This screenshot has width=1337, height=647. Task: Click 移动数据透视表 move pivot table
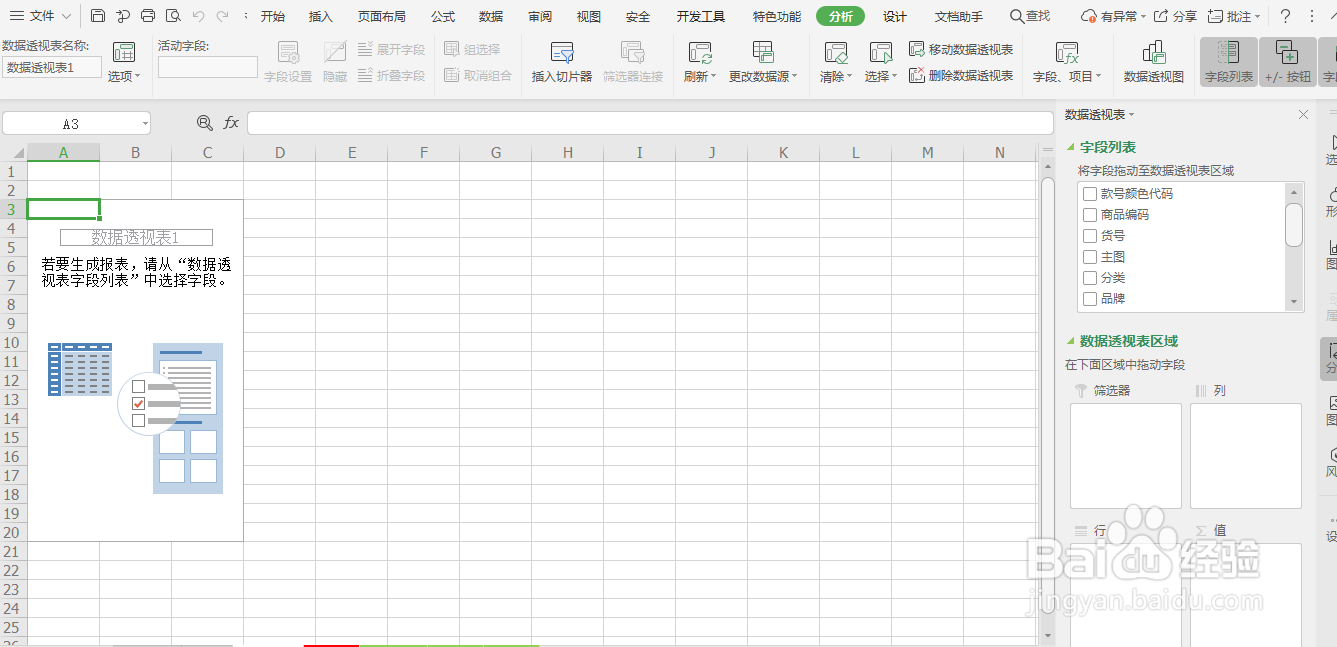click(x=961, y=49)
